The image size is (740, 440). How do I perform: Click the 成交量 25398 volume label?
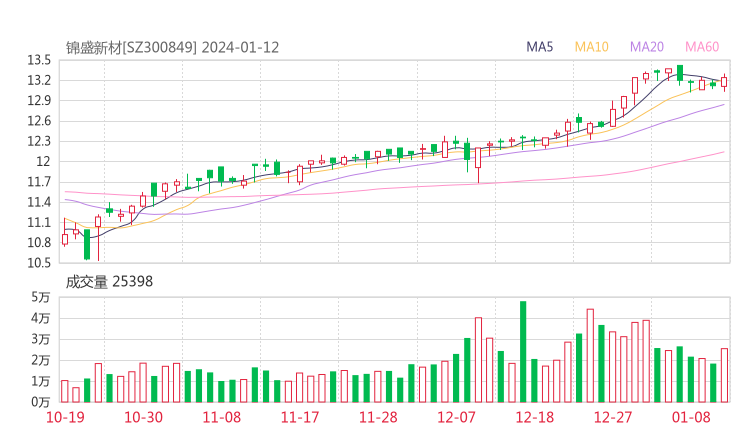point(109,282)
